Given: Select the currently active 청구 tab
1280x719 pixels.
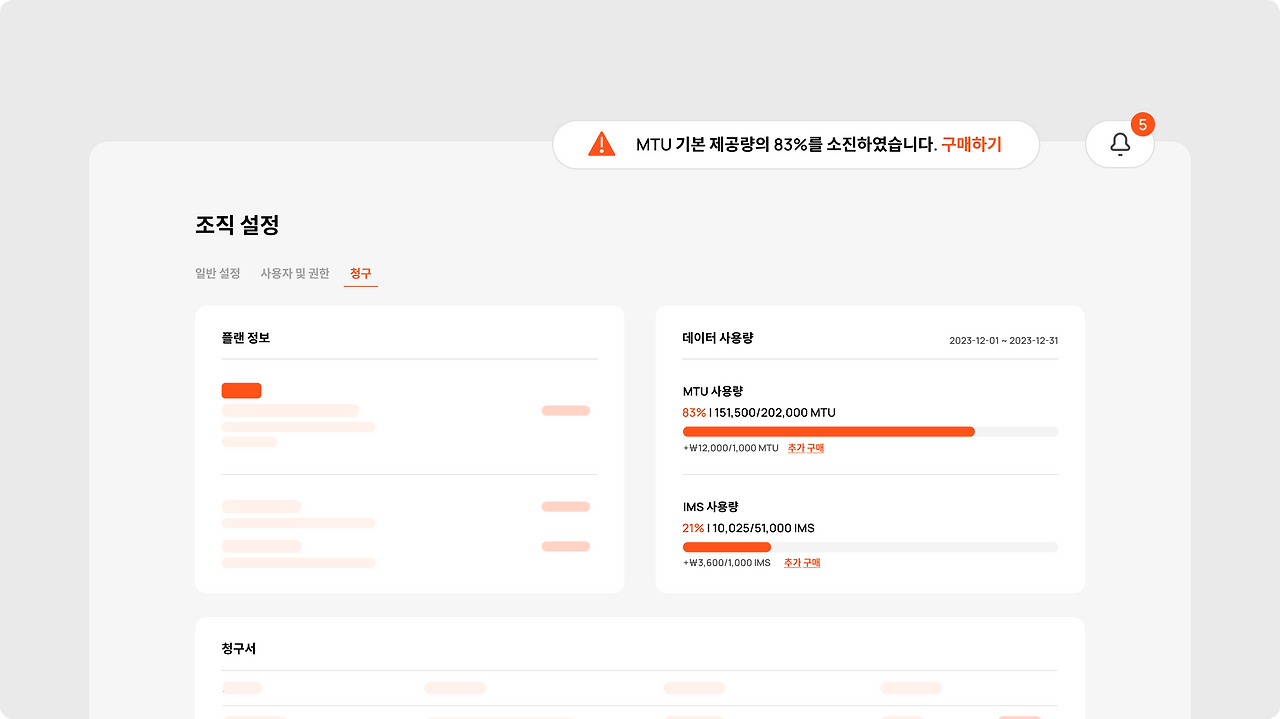Looking at the screenshot, I should 360,272.
